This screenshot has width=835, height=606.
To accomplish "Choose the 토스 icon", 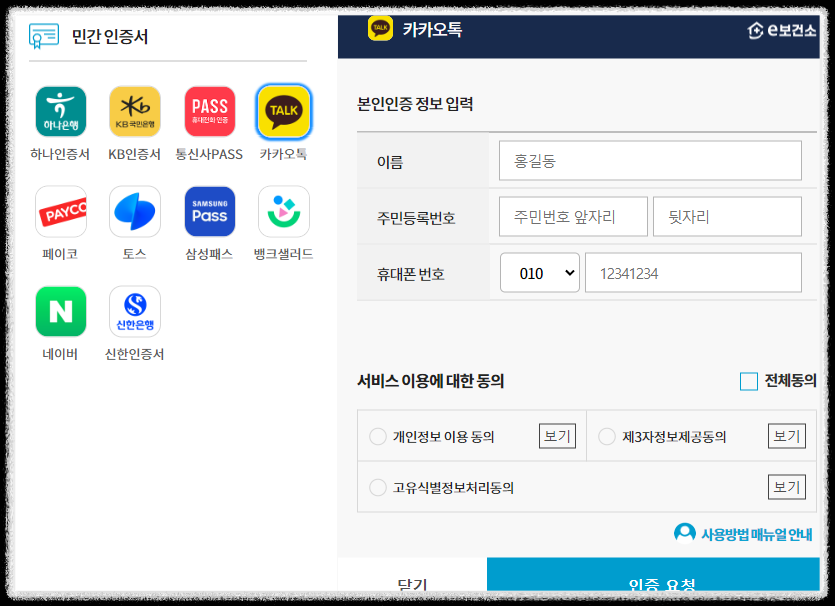I will point(135,211).
